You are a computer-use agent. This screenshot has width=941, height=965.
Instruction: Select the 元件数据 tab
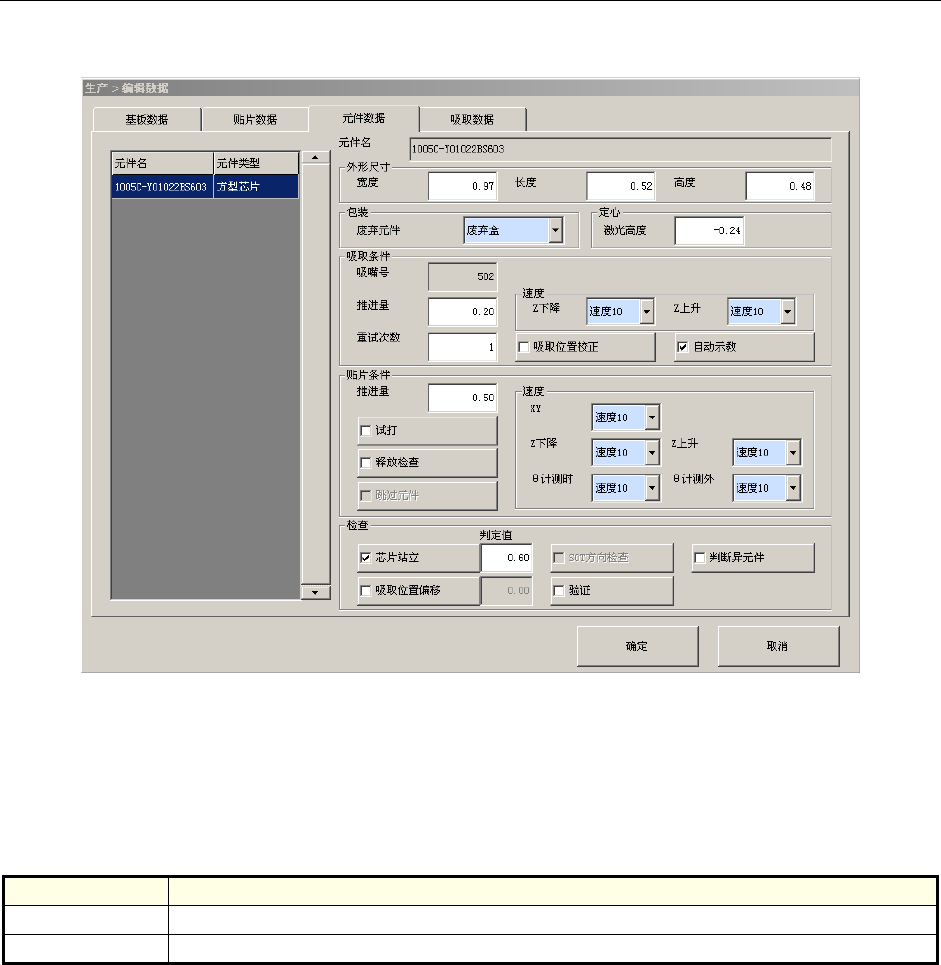(x=364, y=118)
